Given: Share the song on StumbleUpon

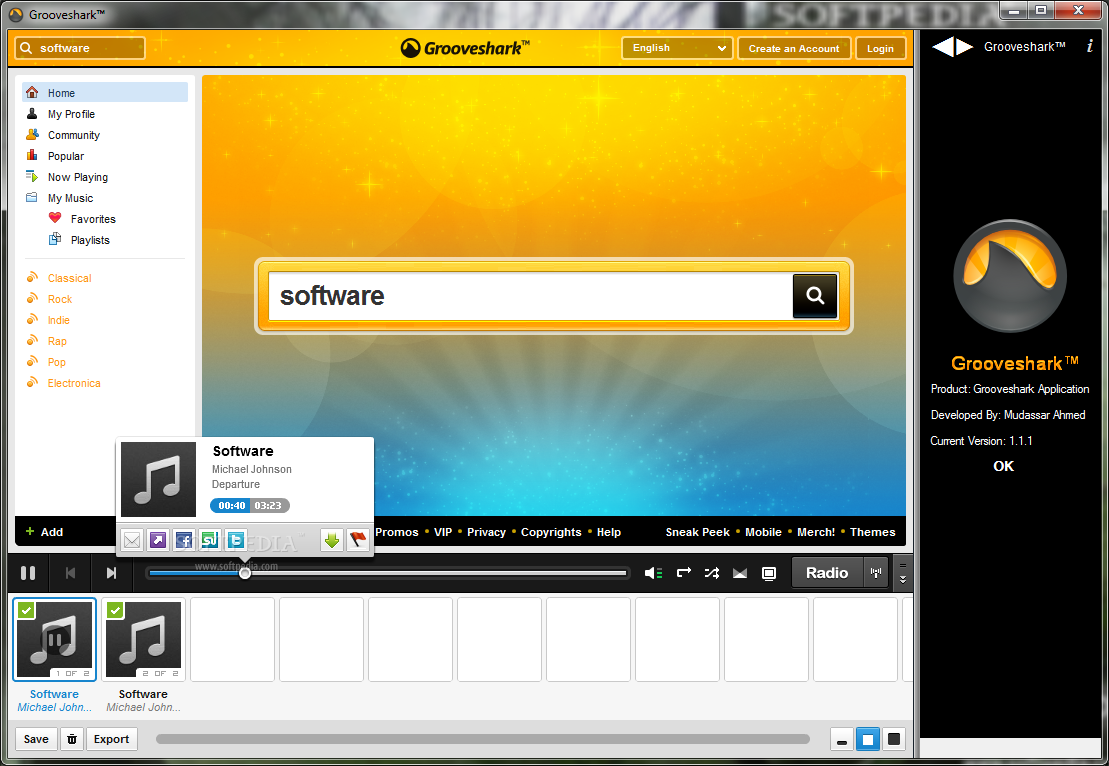Looking at the screenshot, I should [210, 541].
